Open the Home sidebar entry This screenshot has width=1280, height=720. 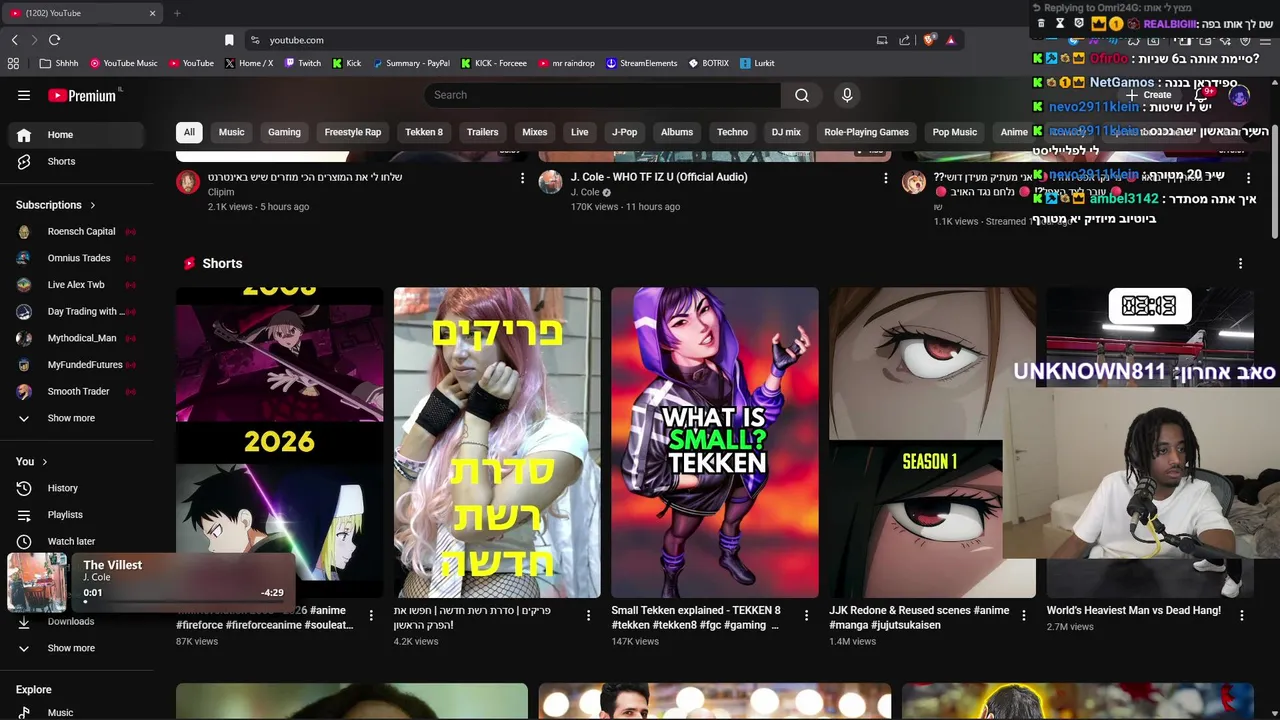pyautogui.click(x=78, y=135)
